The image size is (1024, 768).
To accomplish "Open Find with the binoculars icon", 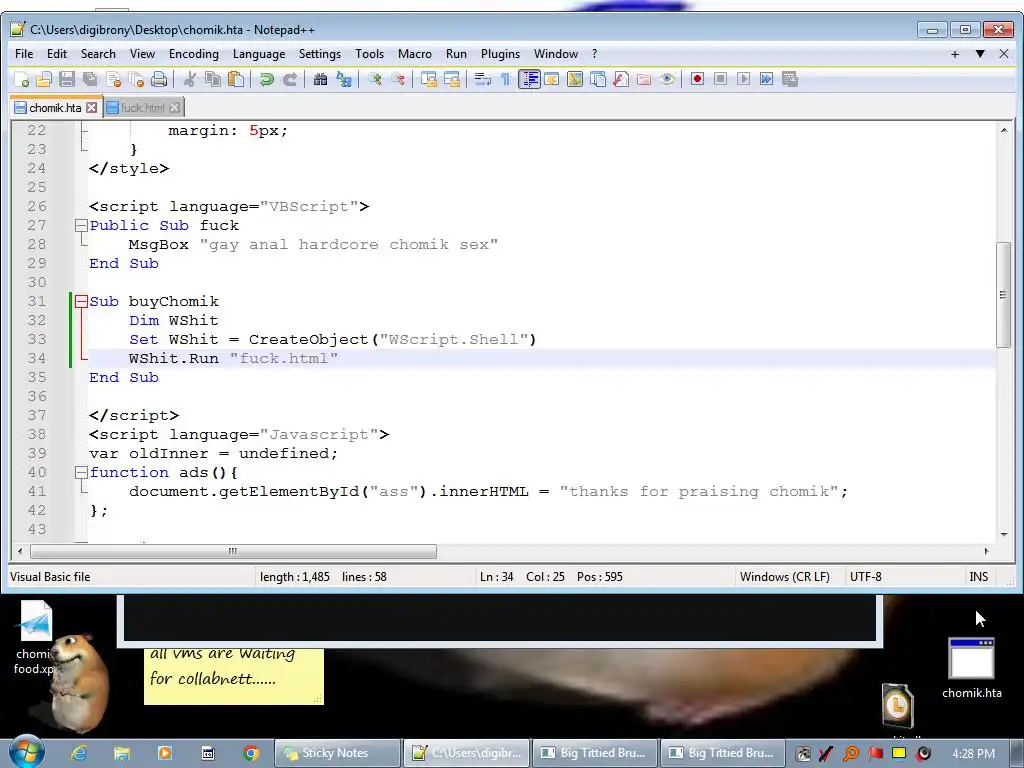I will tap(320, 80).
